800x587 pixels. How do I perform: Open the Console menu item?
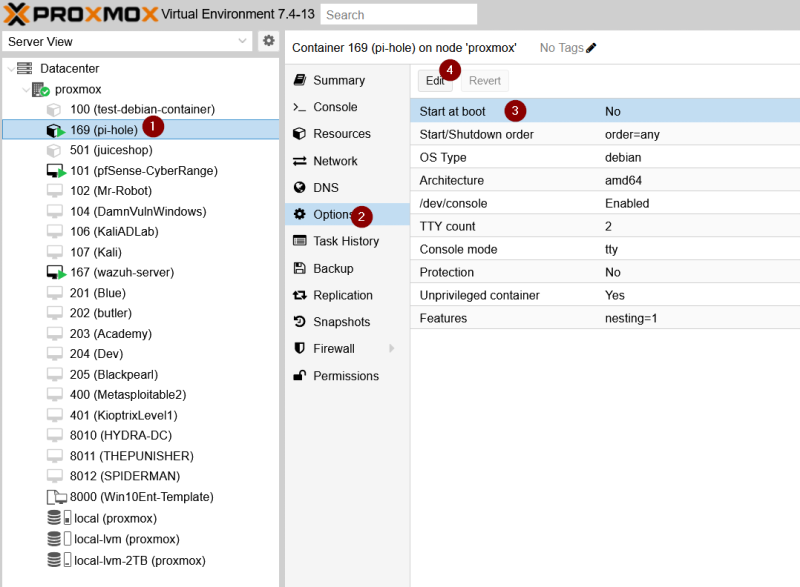coord(335,107)
